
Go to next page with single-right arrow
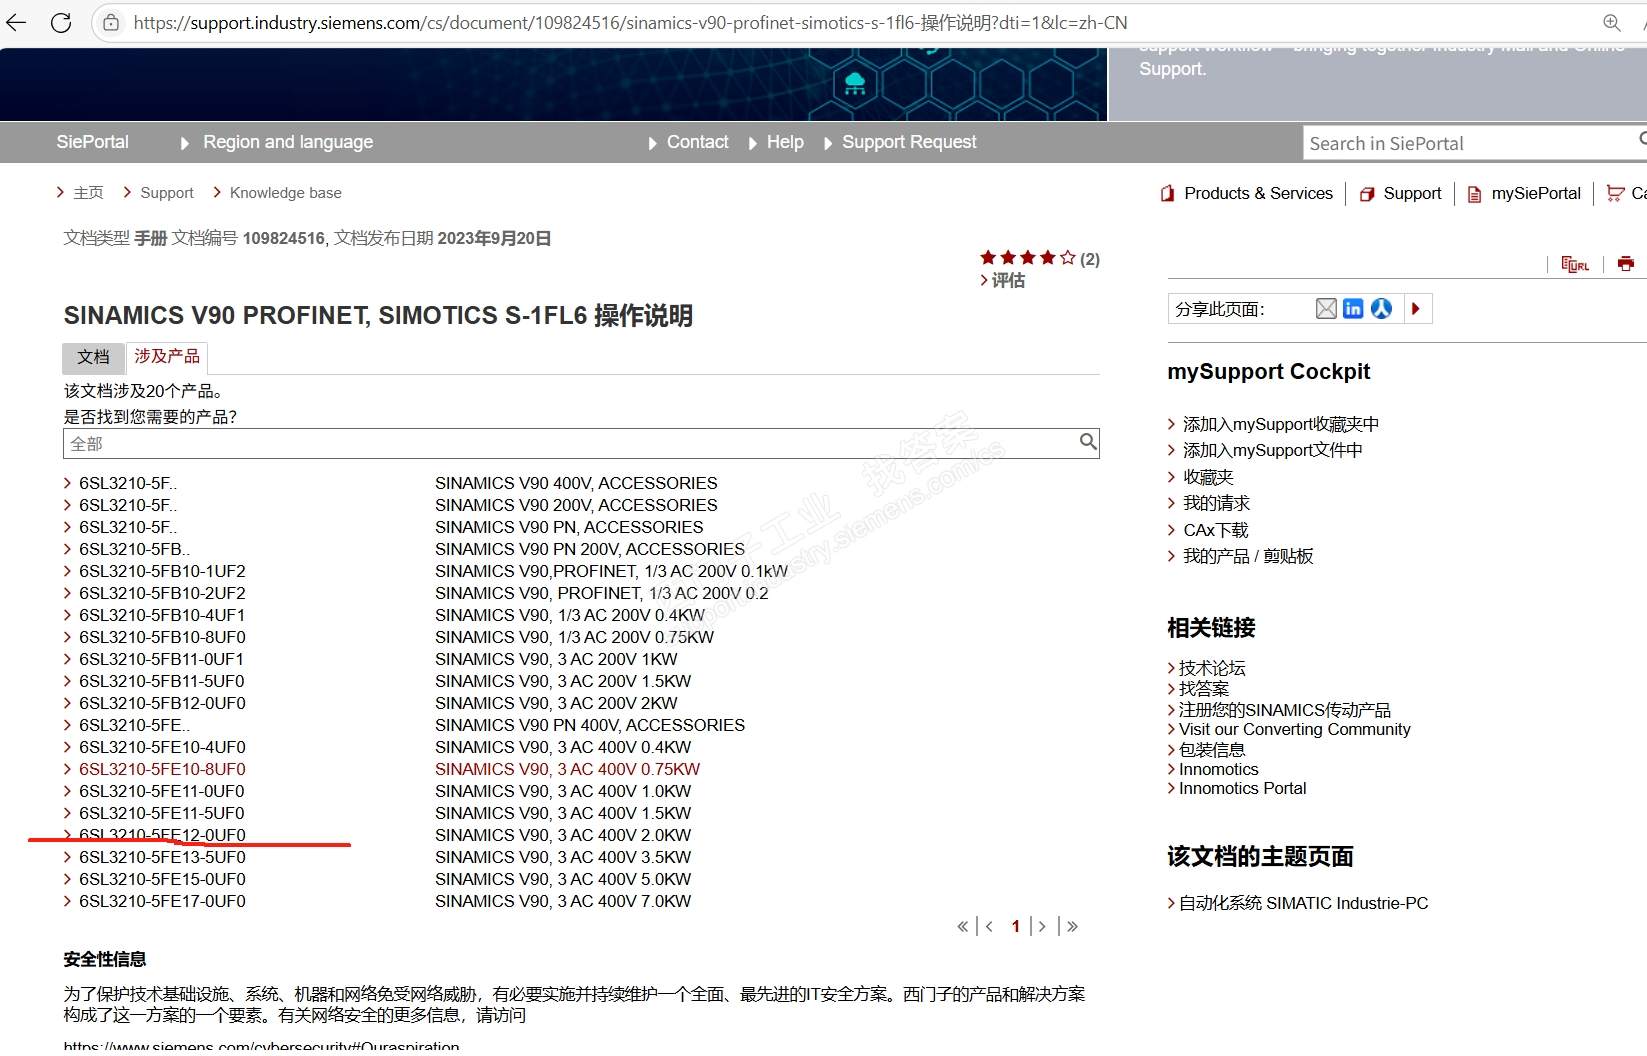(1042, 926)
